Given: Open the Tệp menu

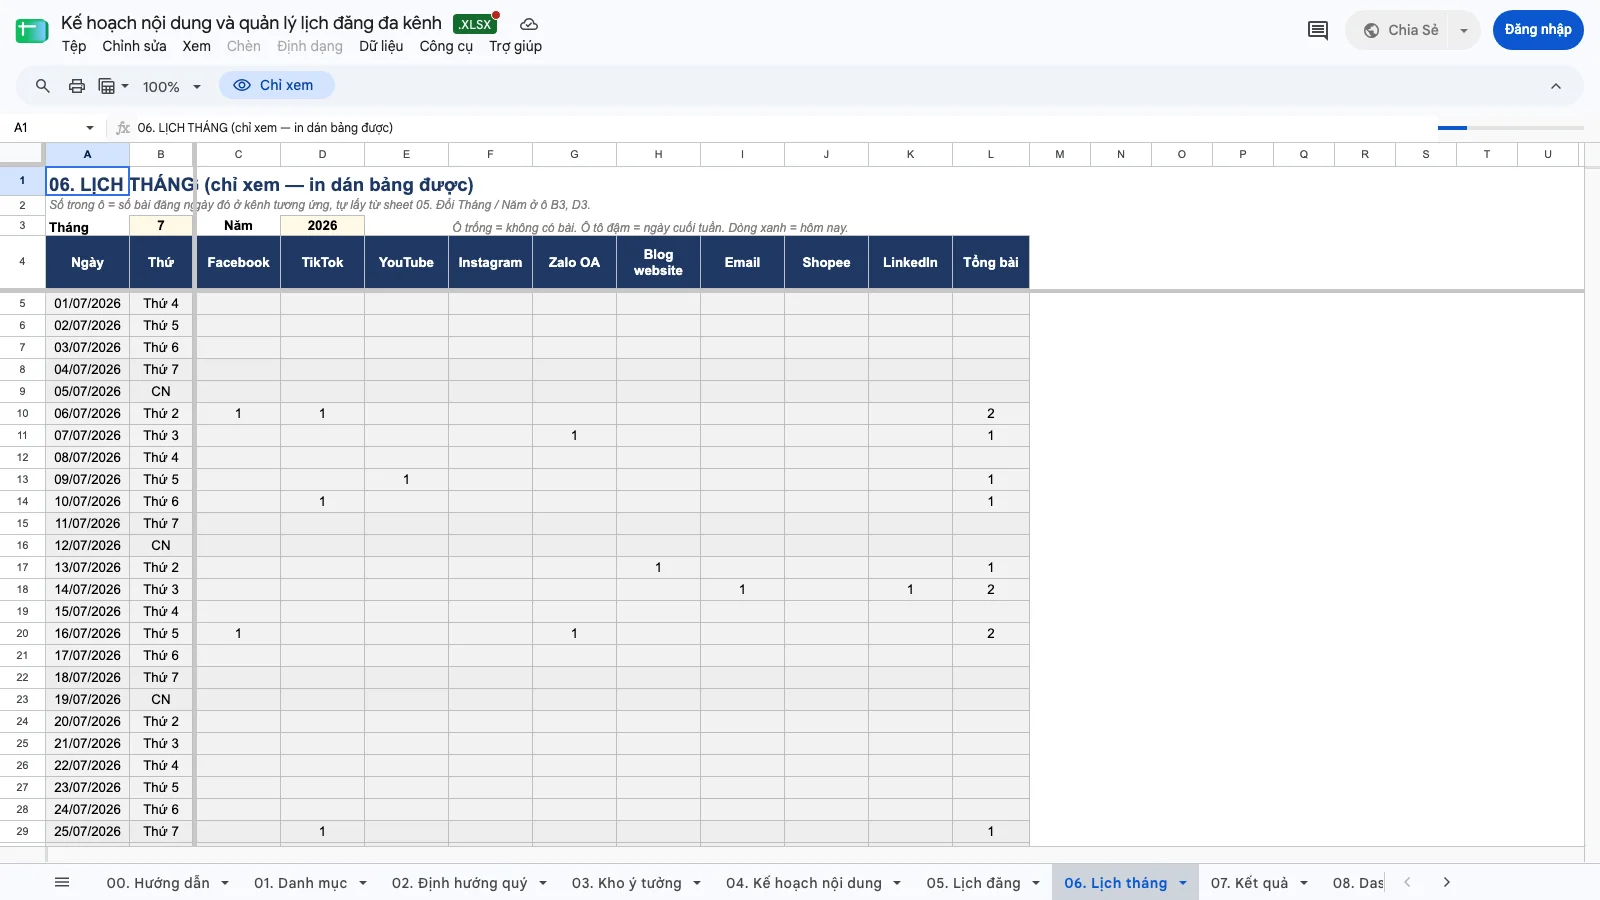Looking at the screenshot, I should [x=74, y=46].
